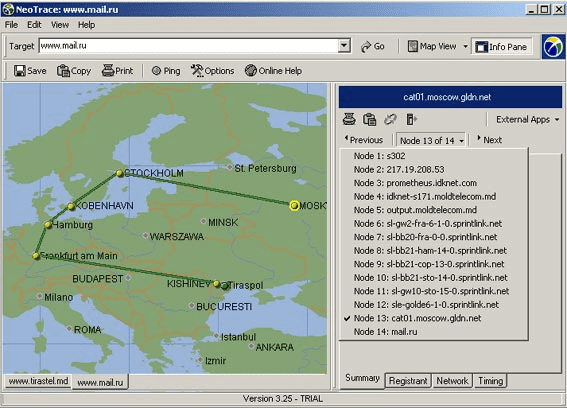Click the info pane print icon
This screenshot has width=567, height=408.
click(x=349, y=119)
